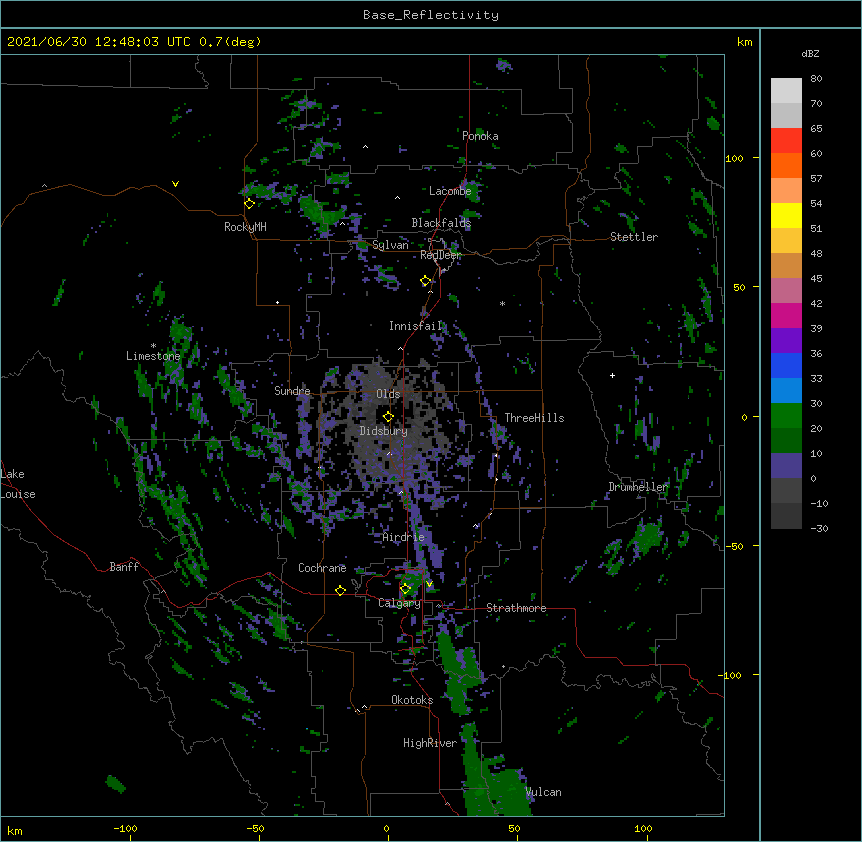Click the -50 tick on right axis
This screenshot has height=842, width=862.
pyautogui.click(x=733, y=546)
